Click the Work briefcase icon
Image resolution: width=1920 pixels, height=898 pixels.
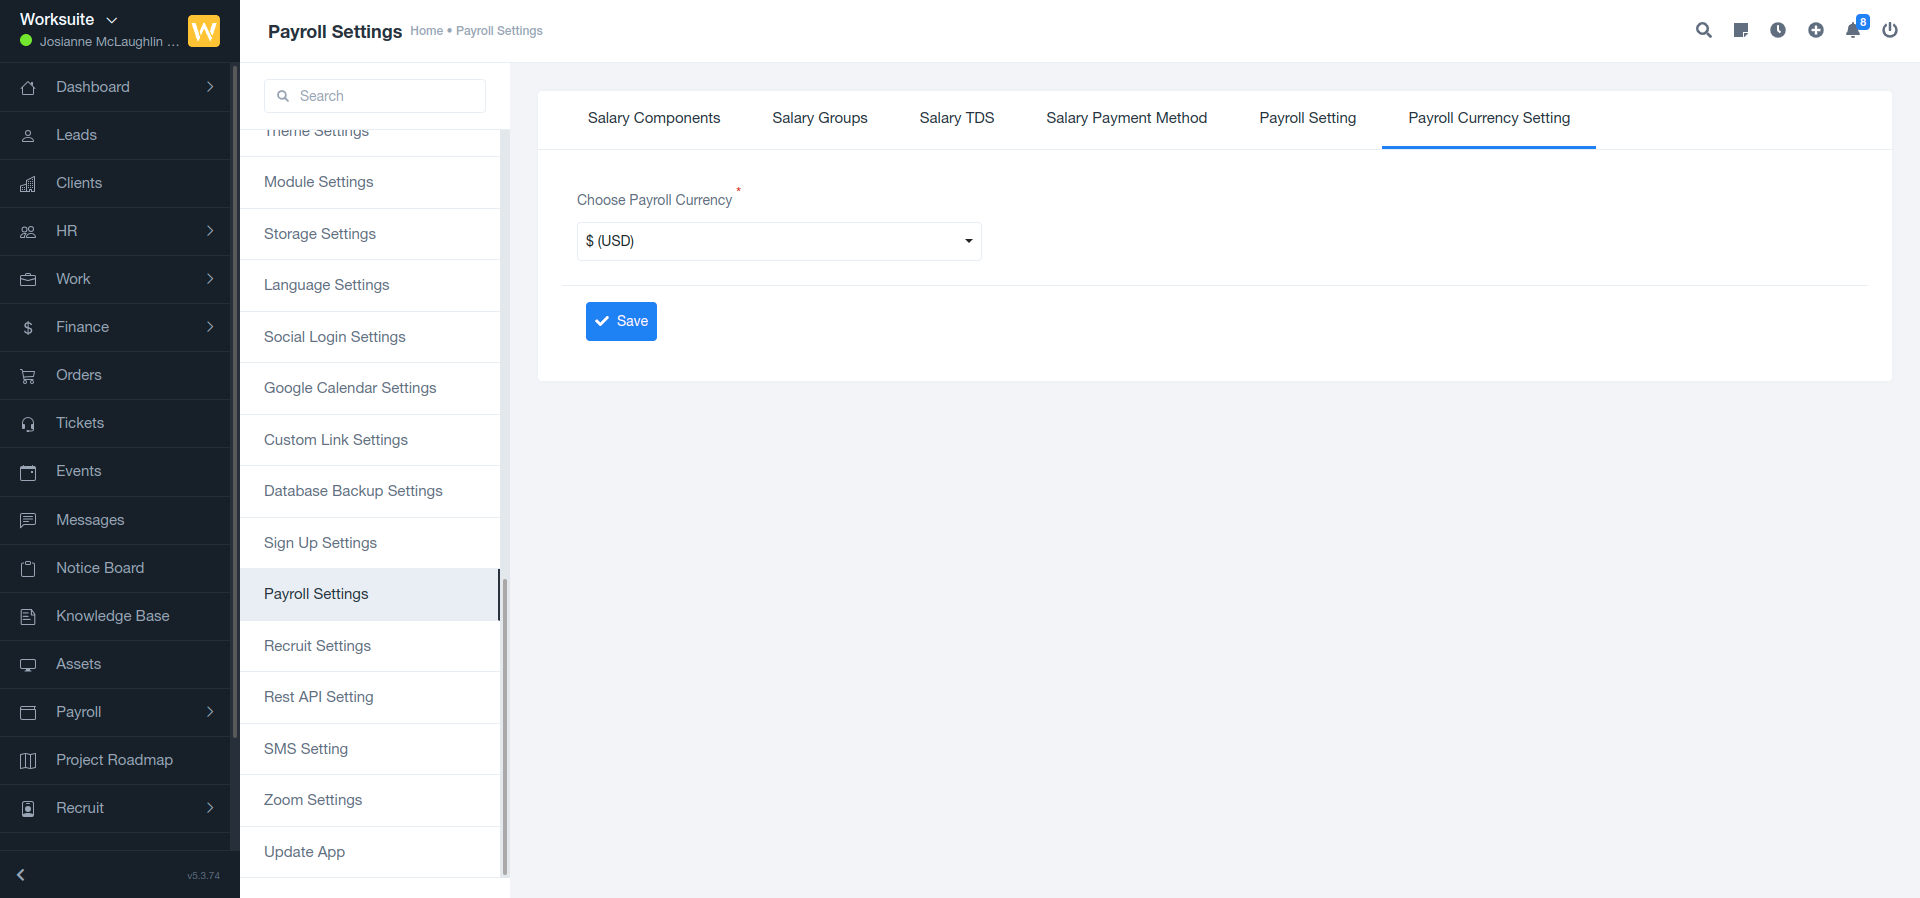point(28,279)
